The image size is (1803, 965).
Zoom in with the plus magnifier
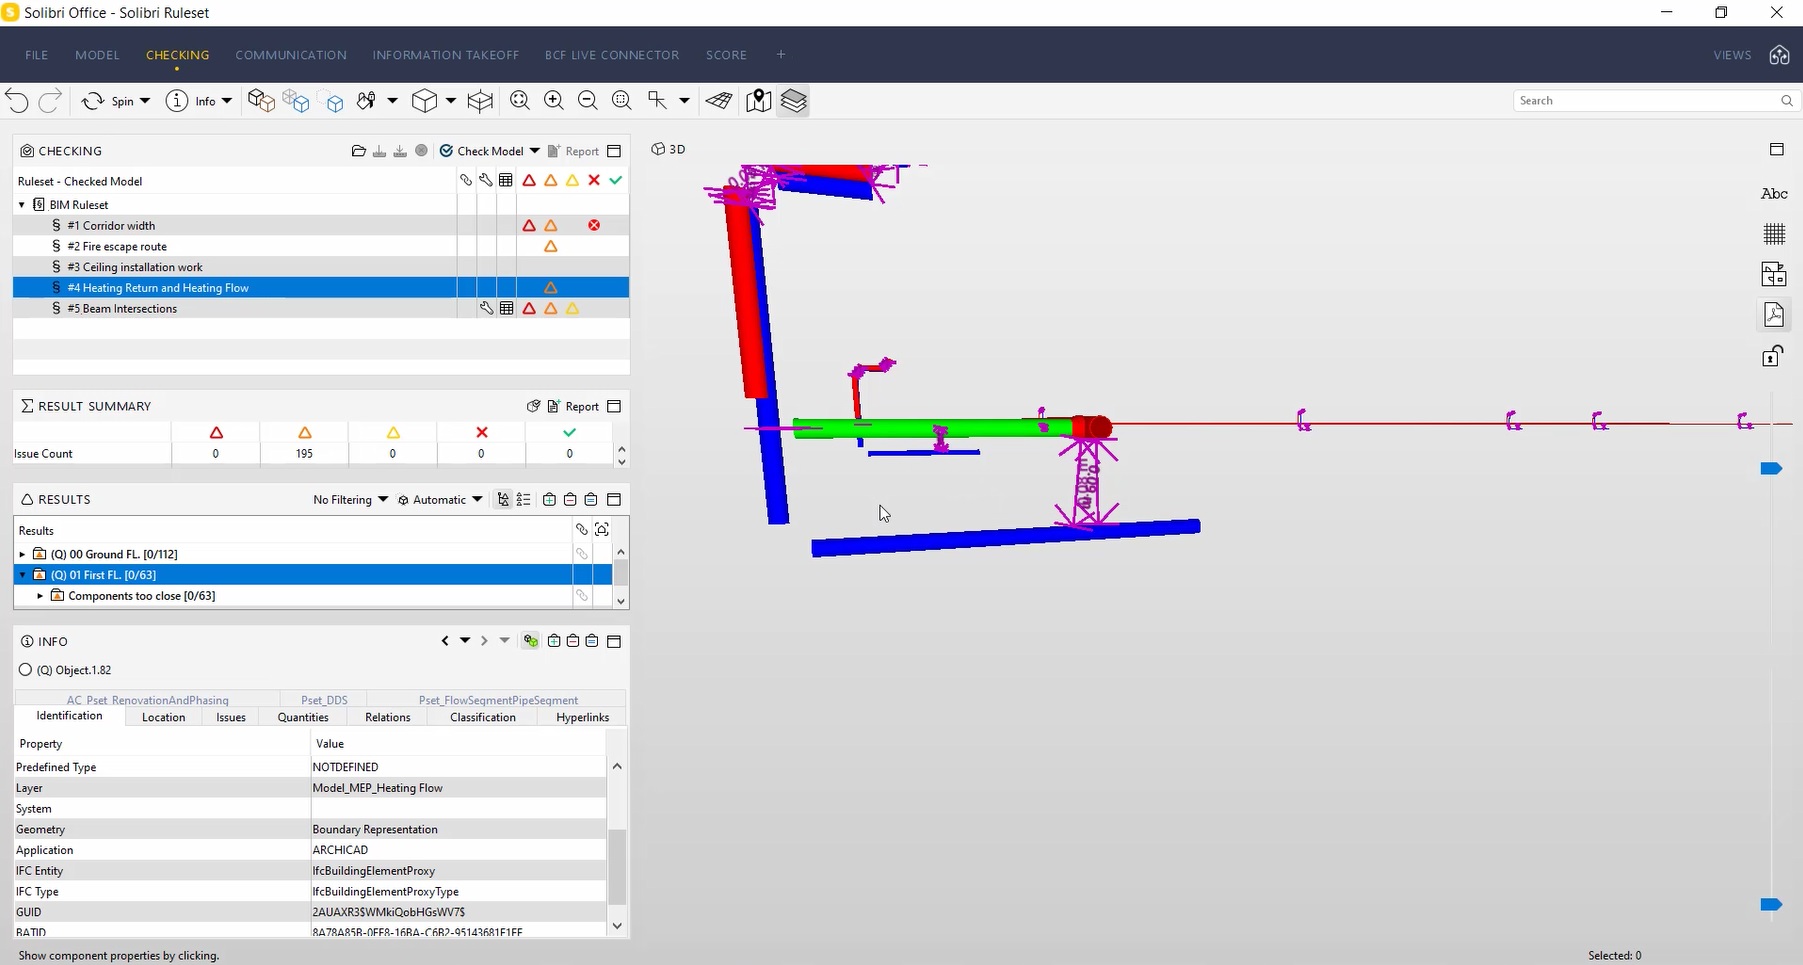point(554,101)
